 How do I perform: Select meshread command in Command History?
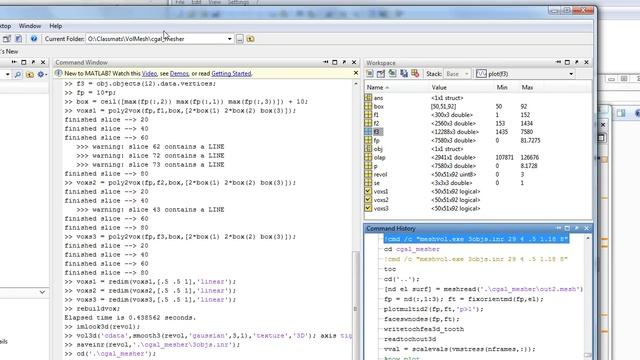click(483, 289)
